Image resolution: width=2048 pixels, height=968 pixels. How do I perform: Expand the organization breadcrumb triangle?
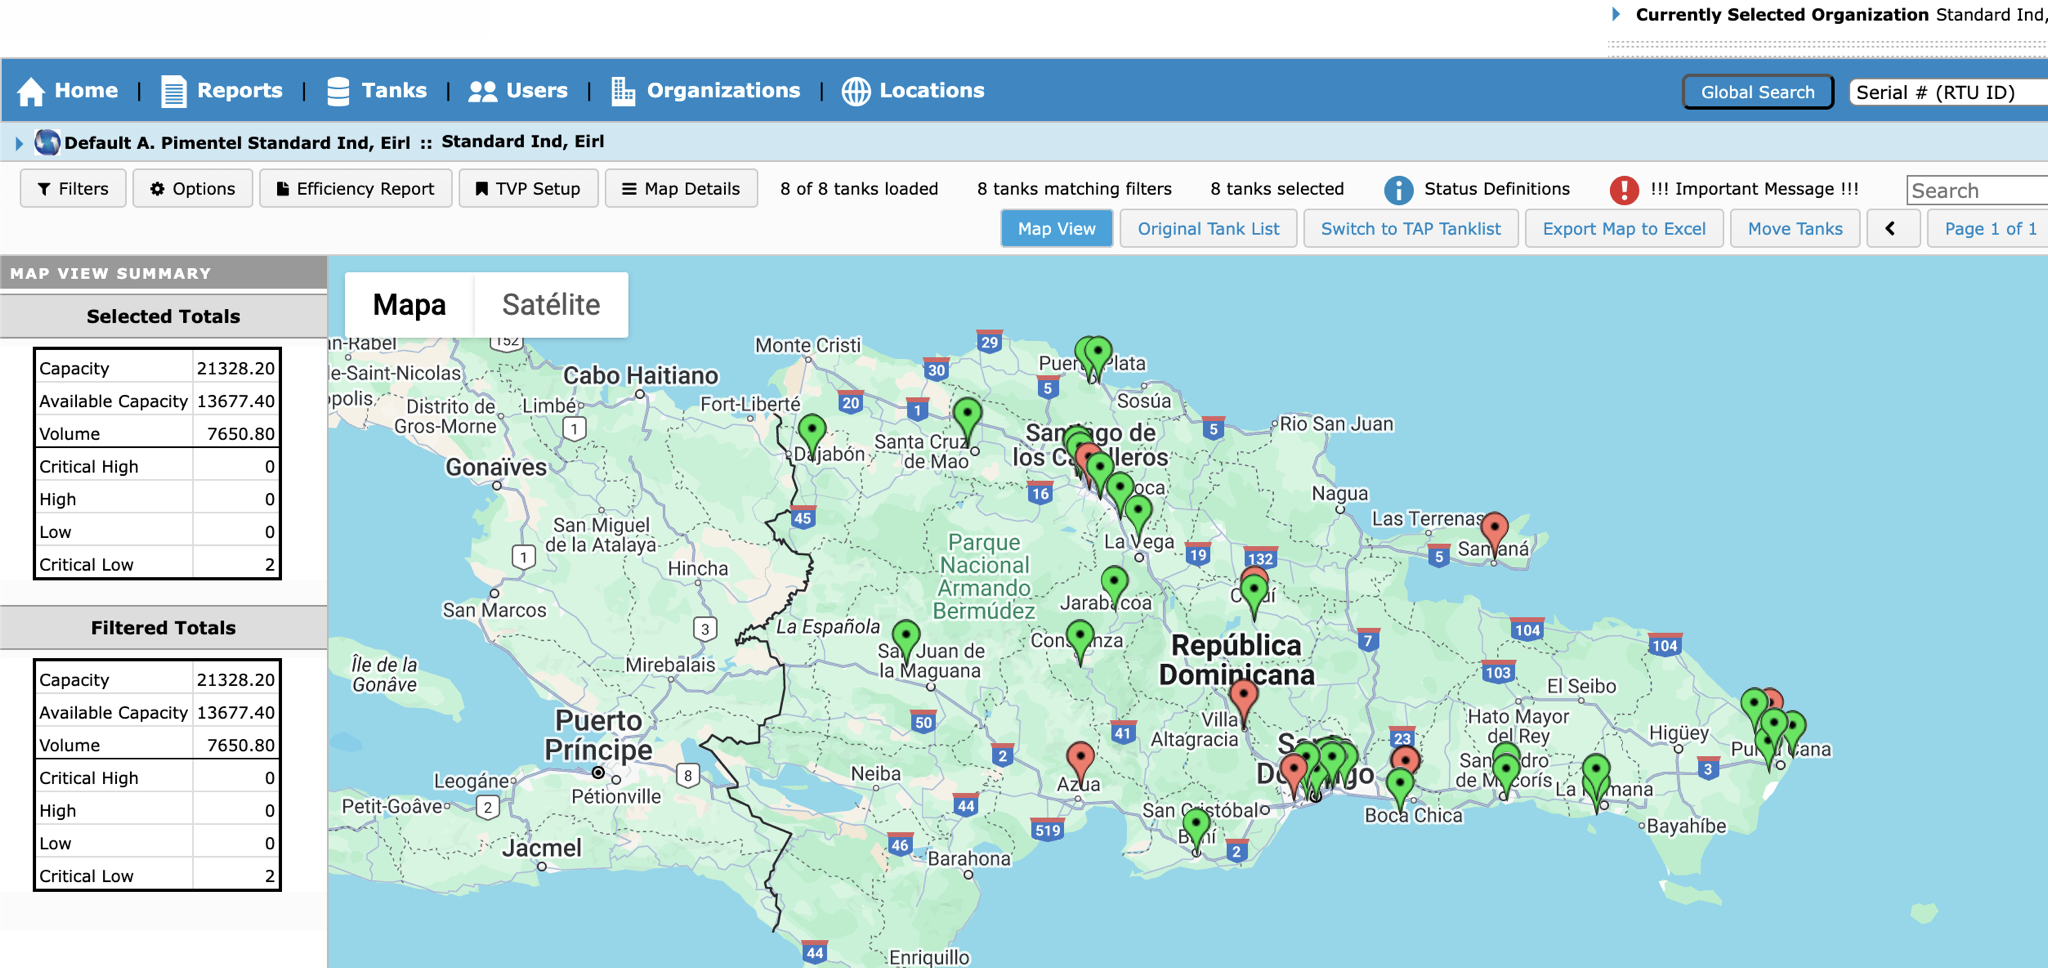pyautogui.click(x=19, y=143)
